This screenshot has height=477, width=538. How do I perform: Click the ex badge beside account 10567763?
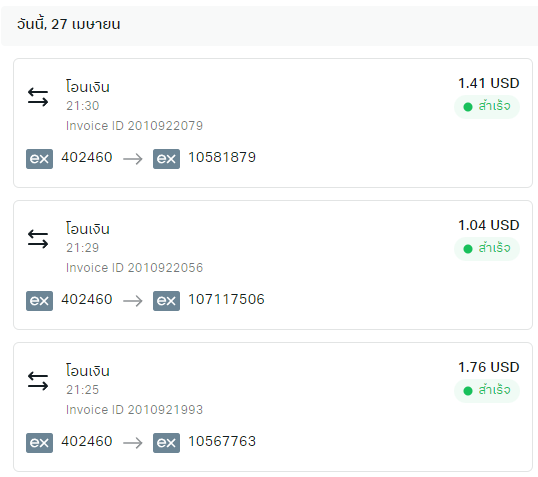[x=166, y=443]
